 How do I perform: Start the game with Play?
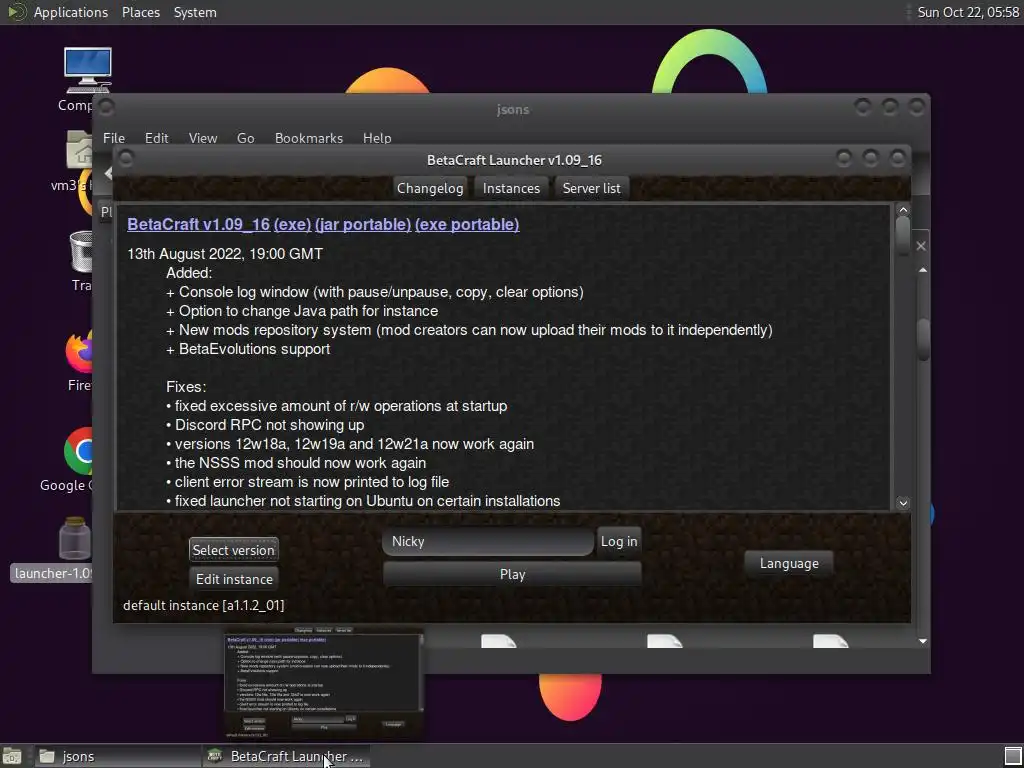pyautogui.click(x=512, y=574)
